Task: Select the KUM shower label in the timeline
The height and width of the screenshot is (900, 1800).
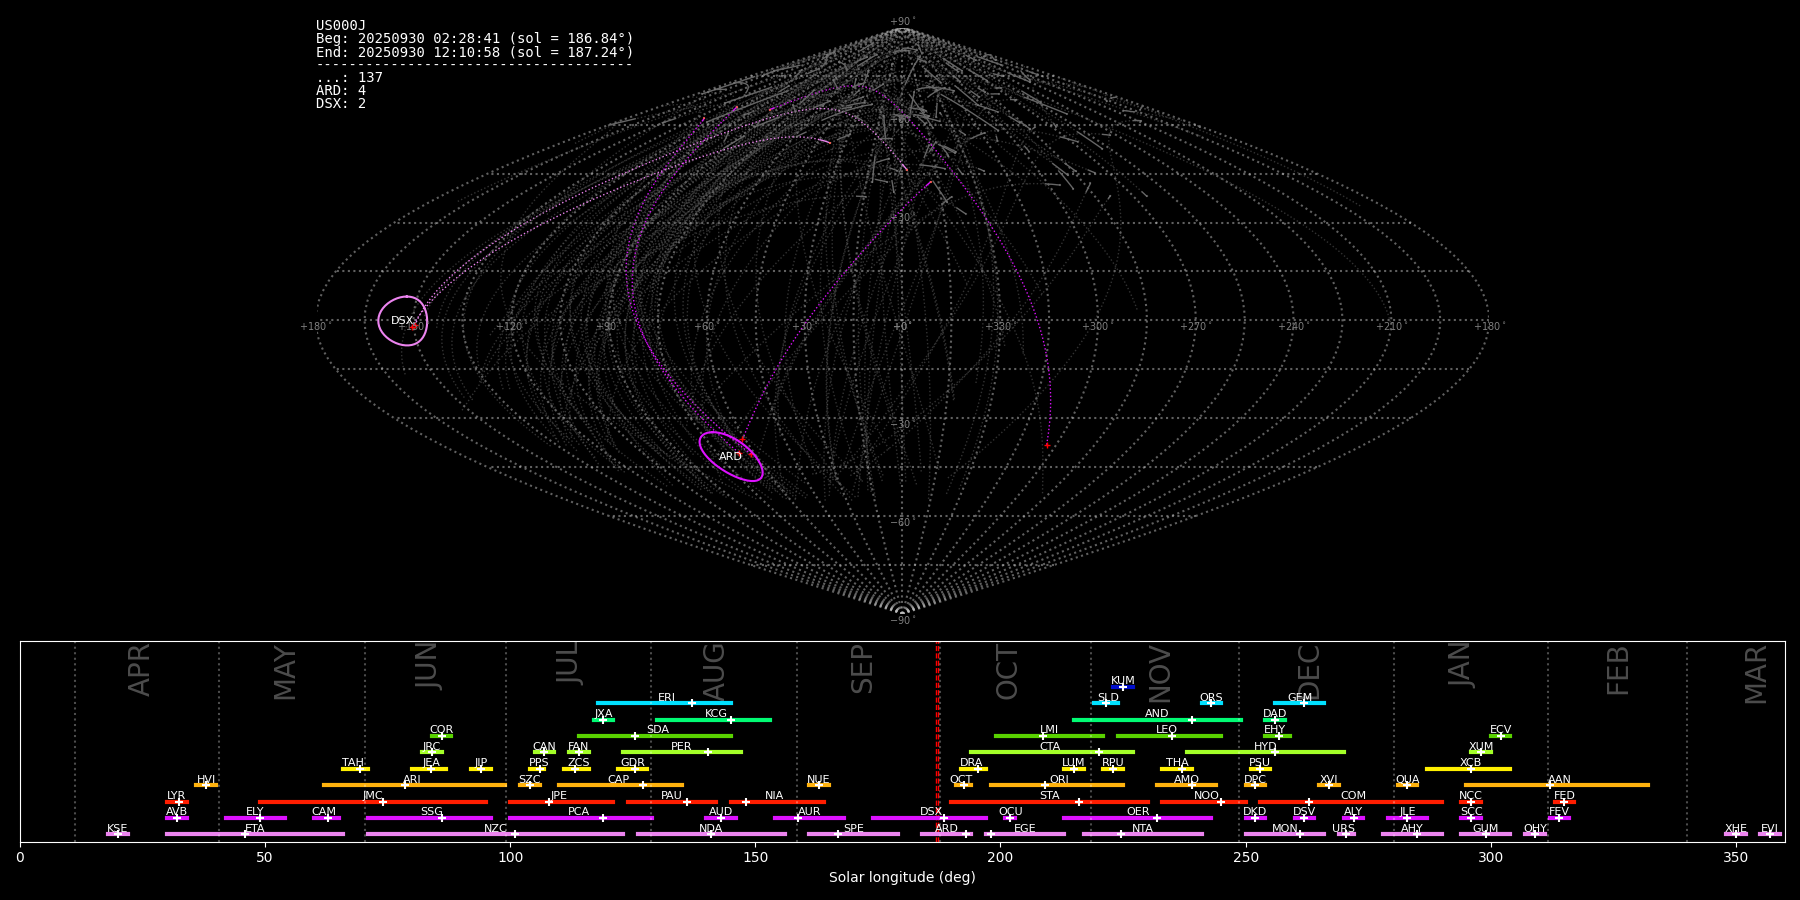Action: (x=1123, y=681)
